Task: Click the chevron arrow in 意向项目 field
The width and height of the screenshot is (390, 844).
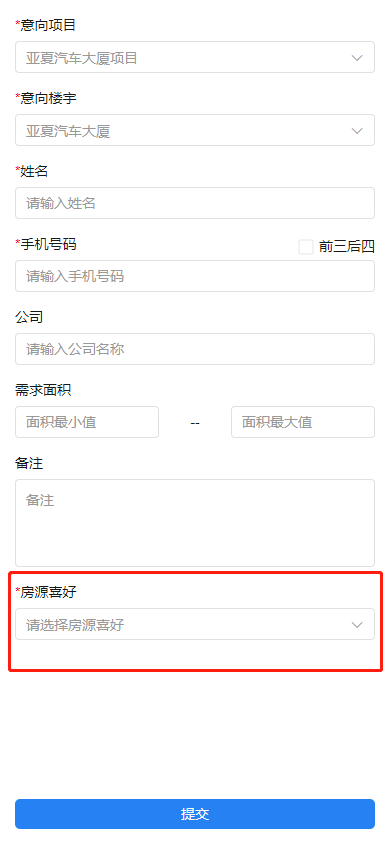Action: pos(357,58)
